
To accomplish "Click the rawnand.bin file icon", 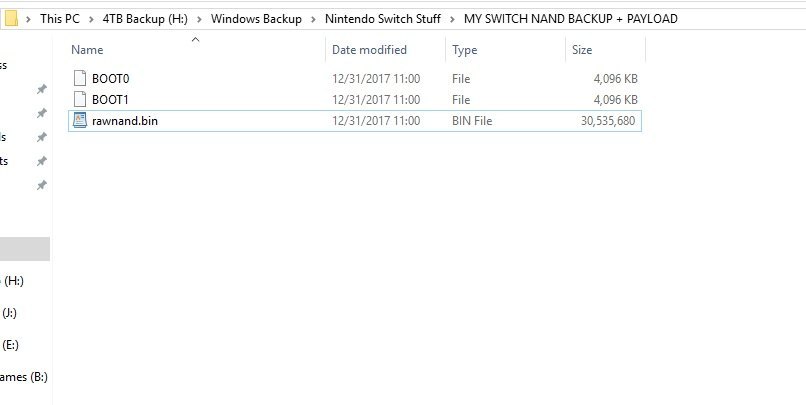I will coord(80,120).
